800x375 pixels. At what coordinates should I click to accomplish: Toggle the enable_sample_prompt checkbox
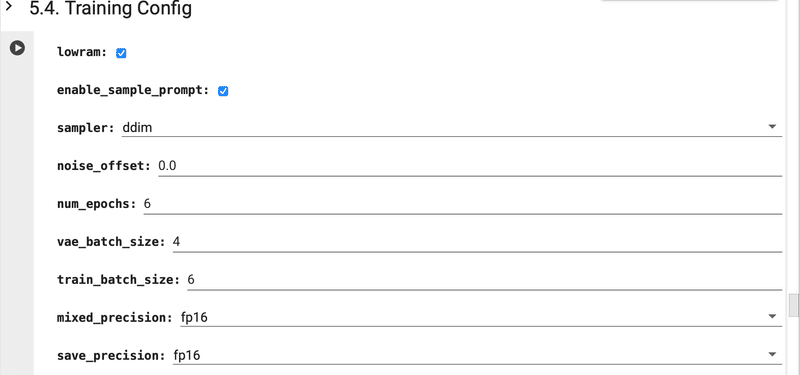(223, 91)
